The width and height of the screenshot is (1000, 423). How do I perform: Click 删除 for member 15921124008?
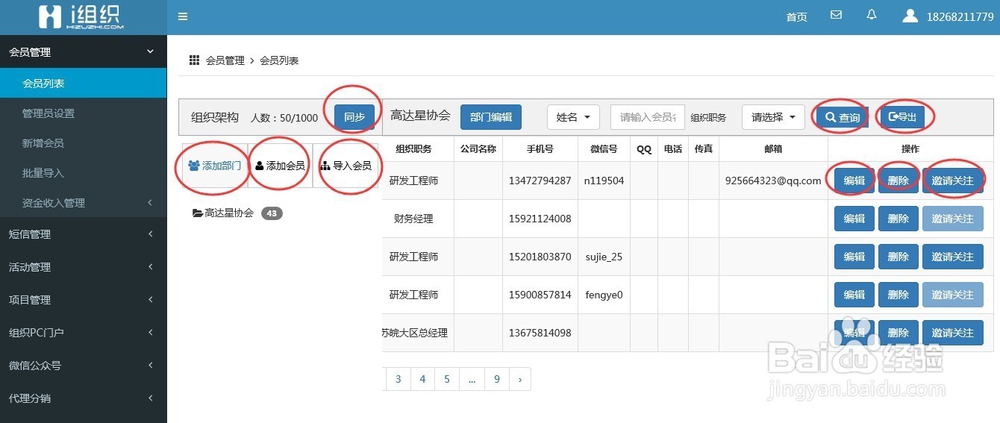tap(898, 219)
